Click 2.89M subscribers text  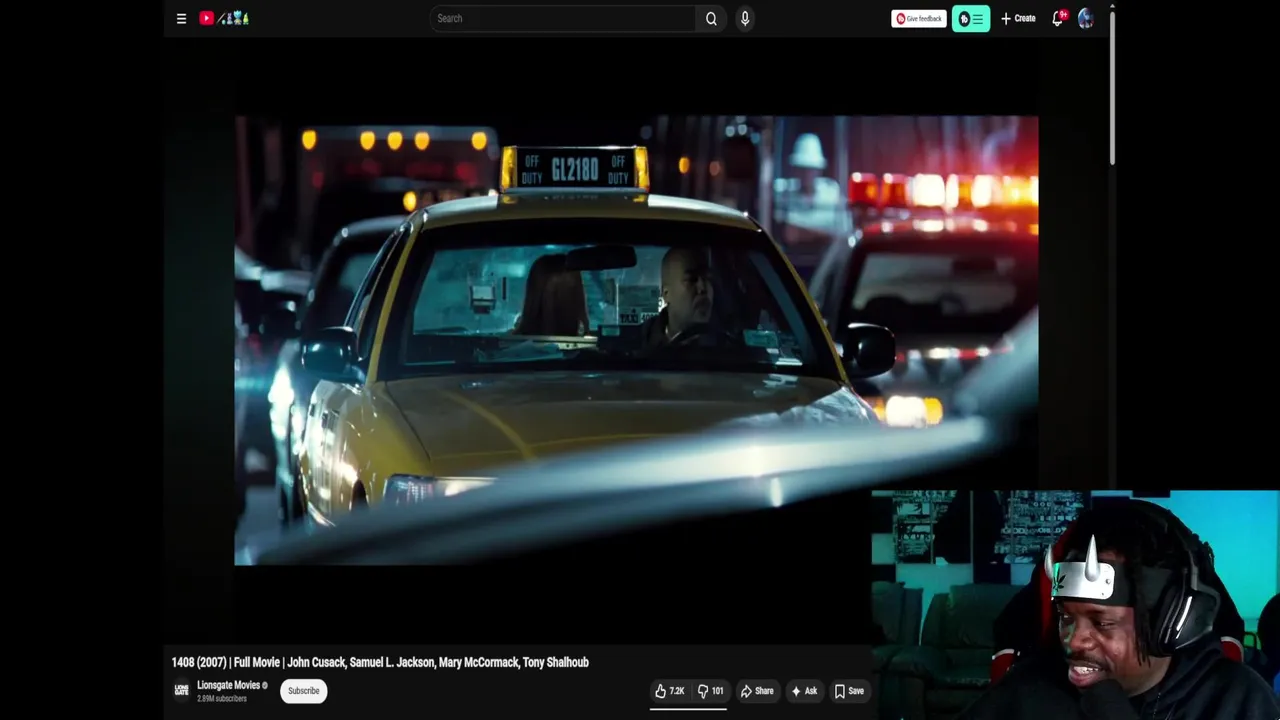click(222, 698)
